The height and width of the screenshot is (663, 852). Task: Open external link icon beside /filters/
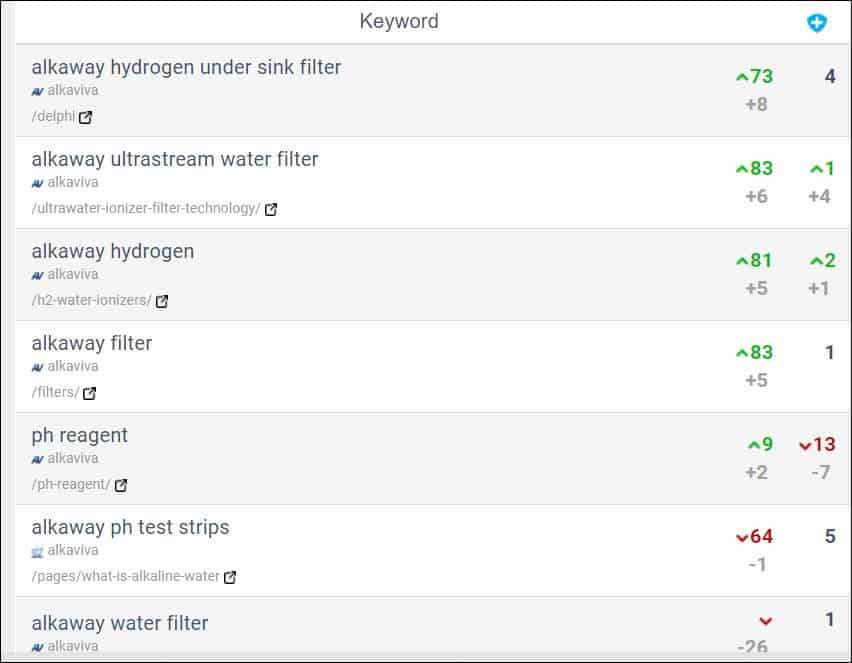click(89, 392)
